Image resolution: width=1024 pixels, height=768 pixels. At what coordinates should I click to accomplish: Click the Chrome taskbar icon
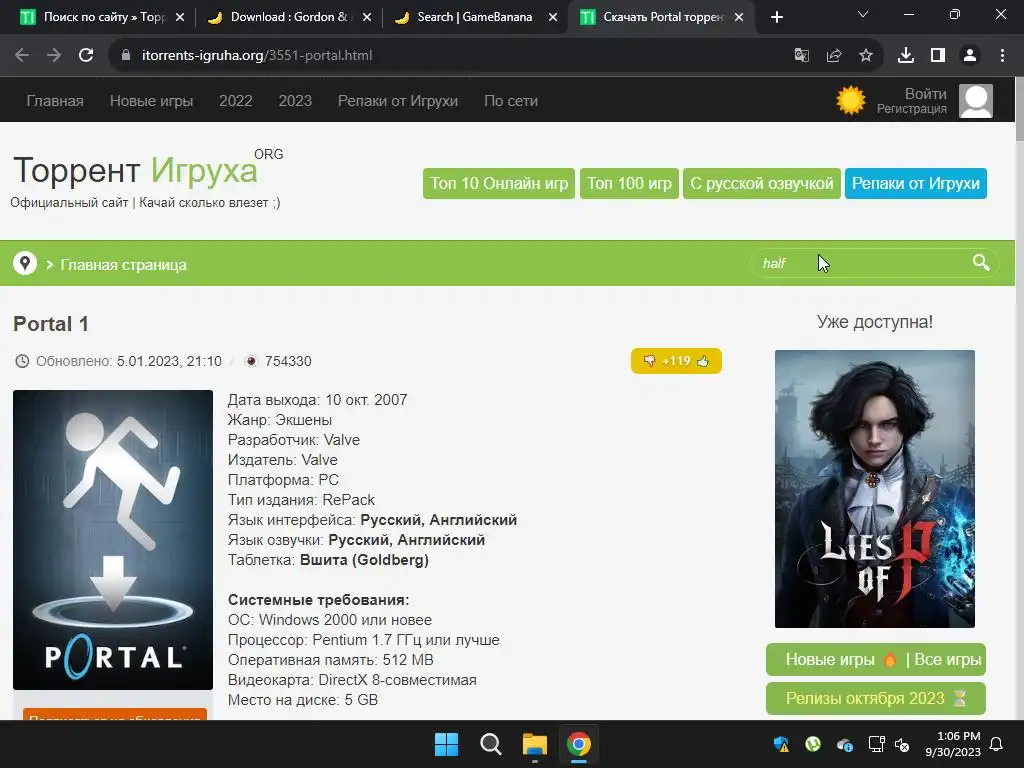point(579,744)
